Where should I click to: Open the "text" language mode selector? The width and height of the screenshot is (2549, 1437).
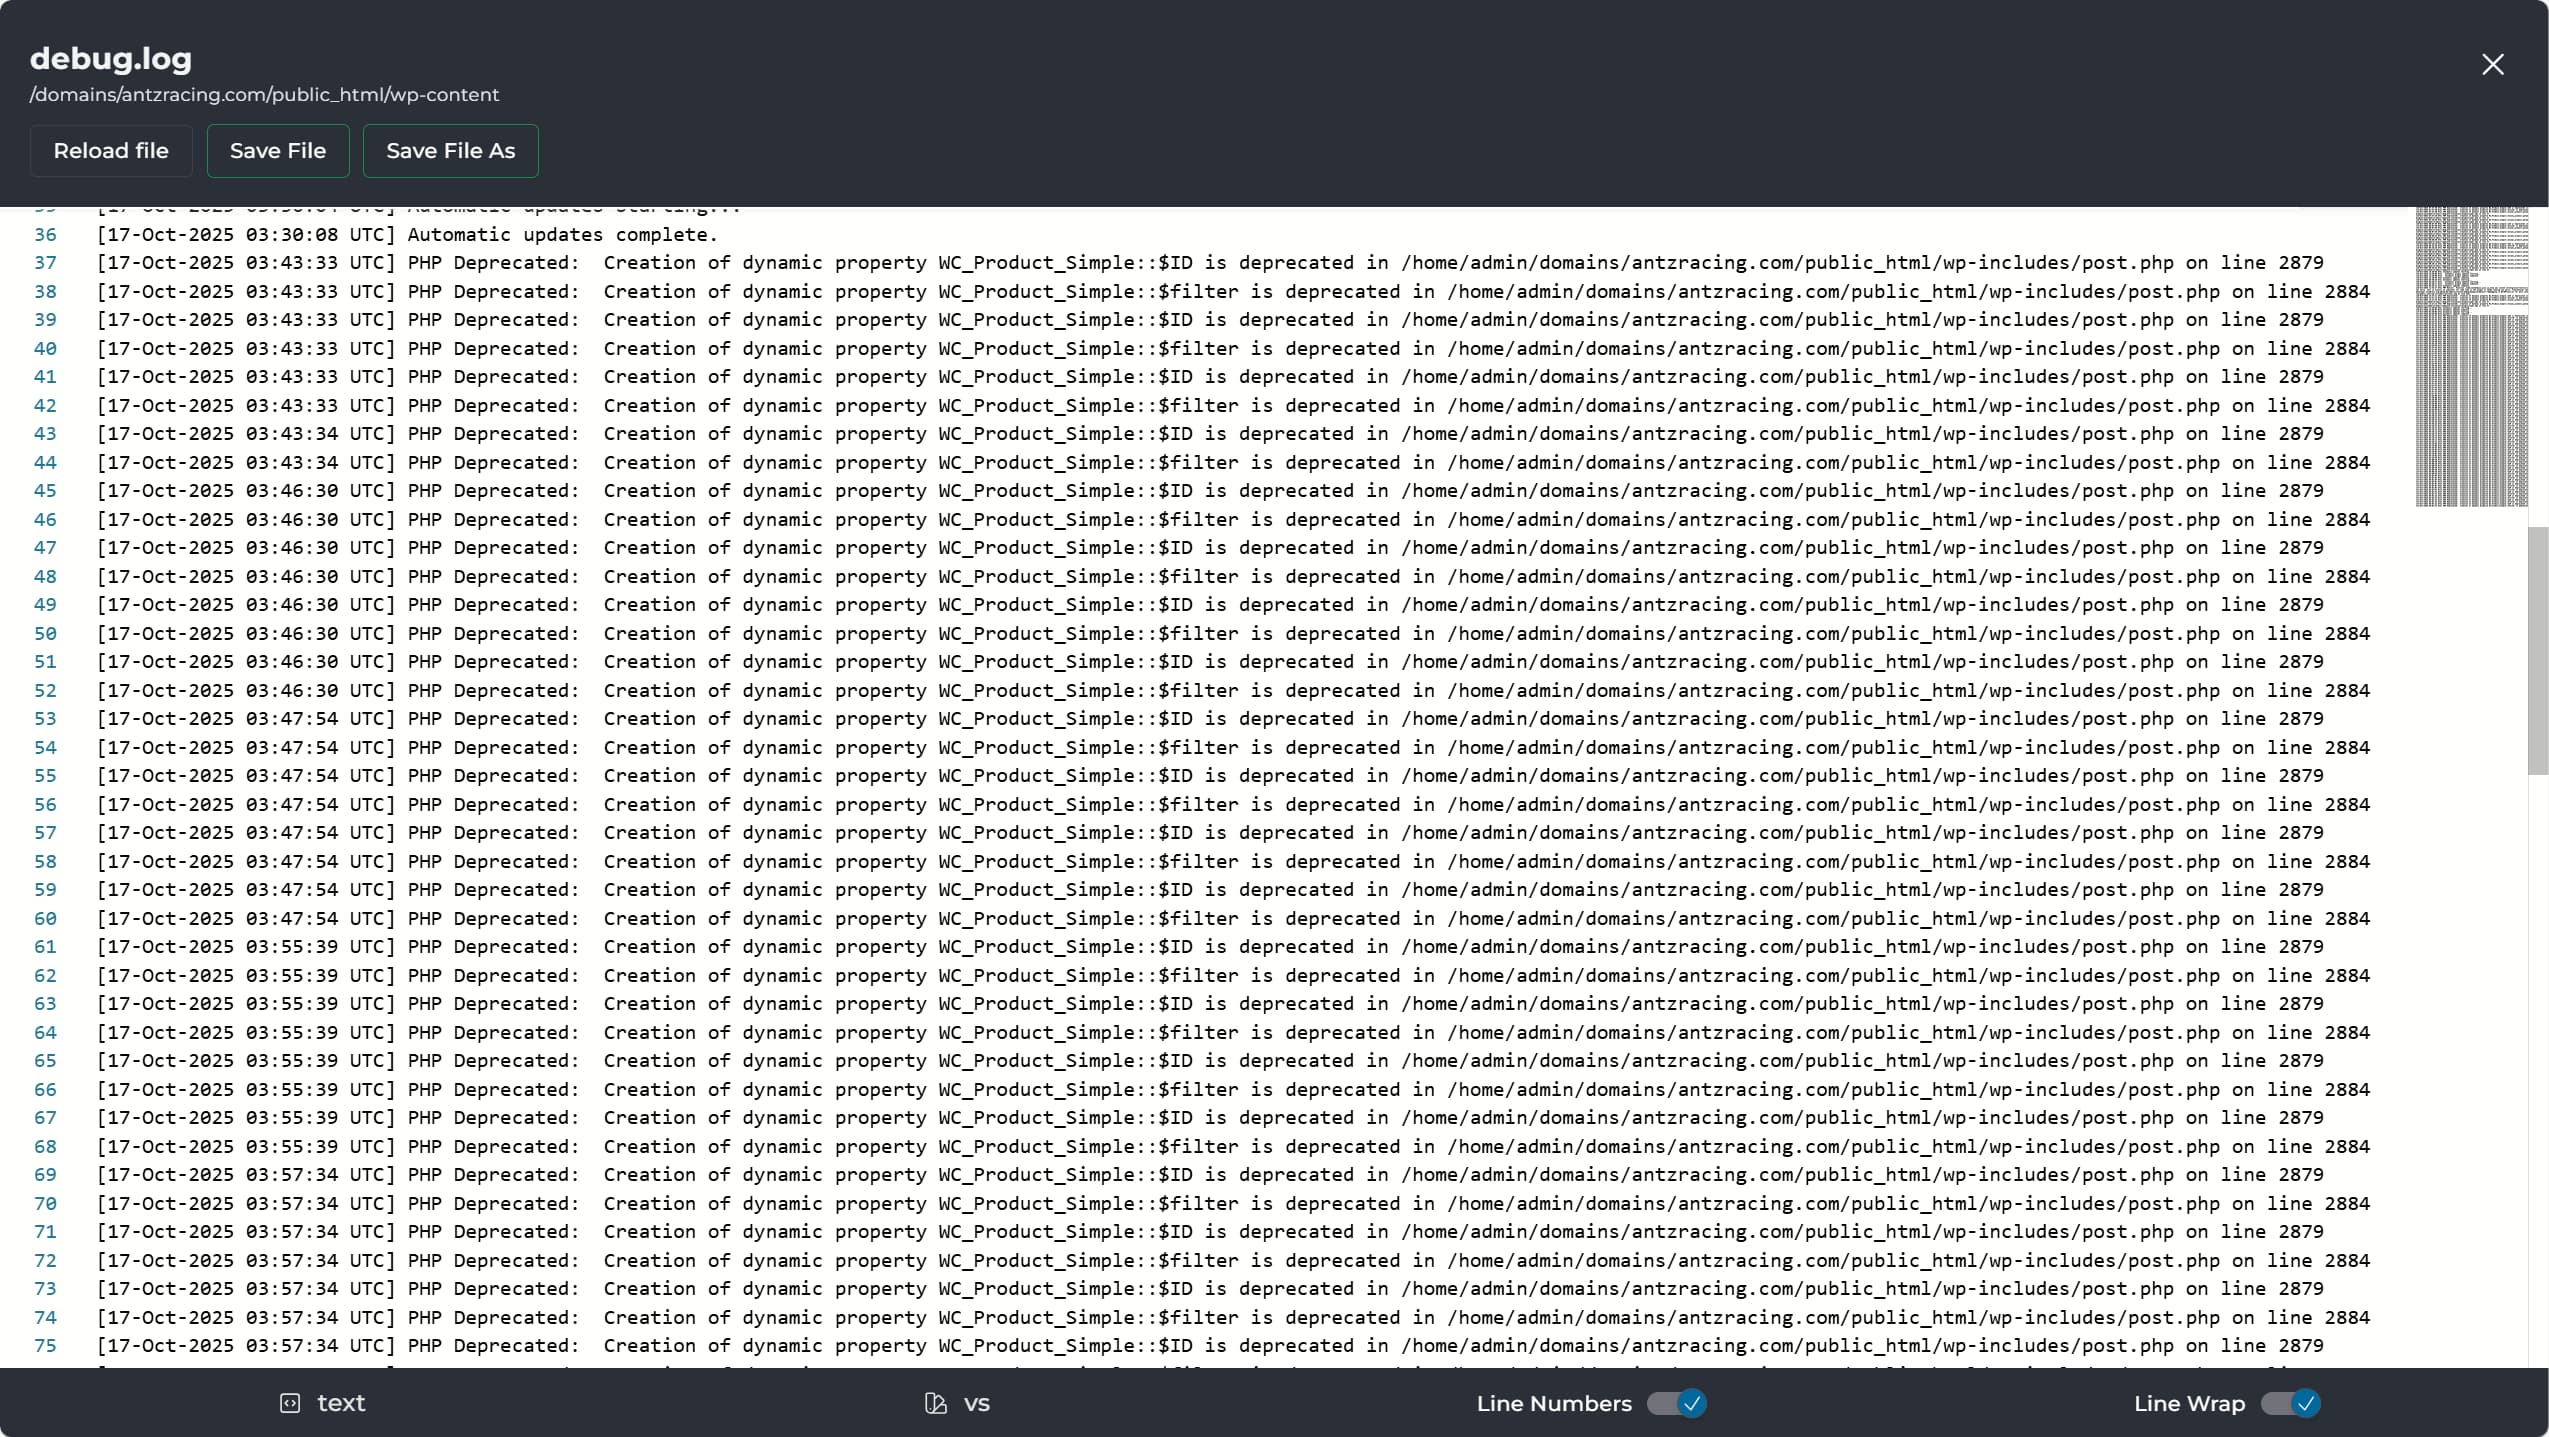341,1403
